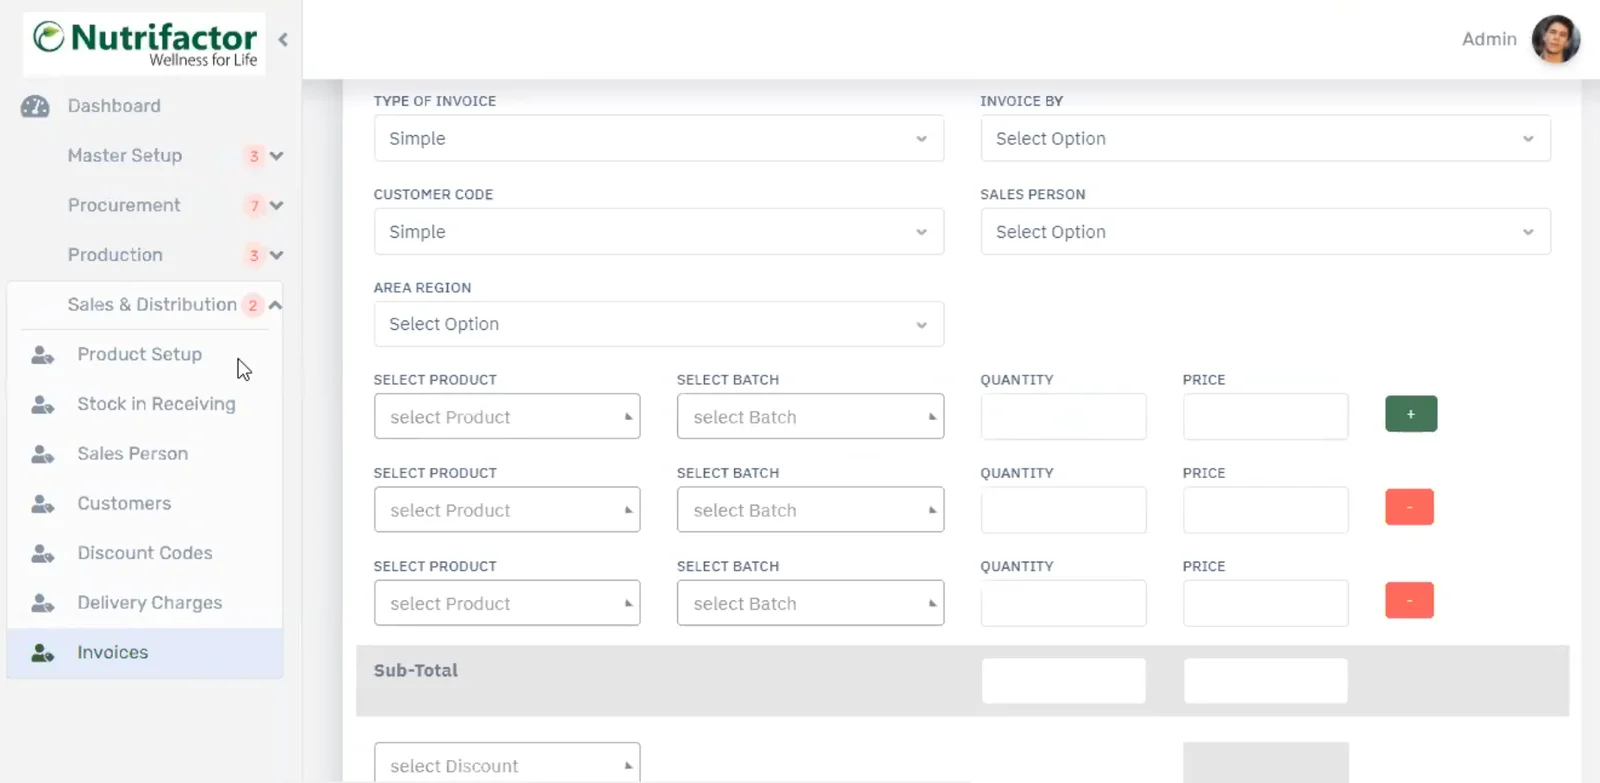The height and width of the screenshot is (783, 1600).
Task: Remove the second product row
Action: [1409, 508]
